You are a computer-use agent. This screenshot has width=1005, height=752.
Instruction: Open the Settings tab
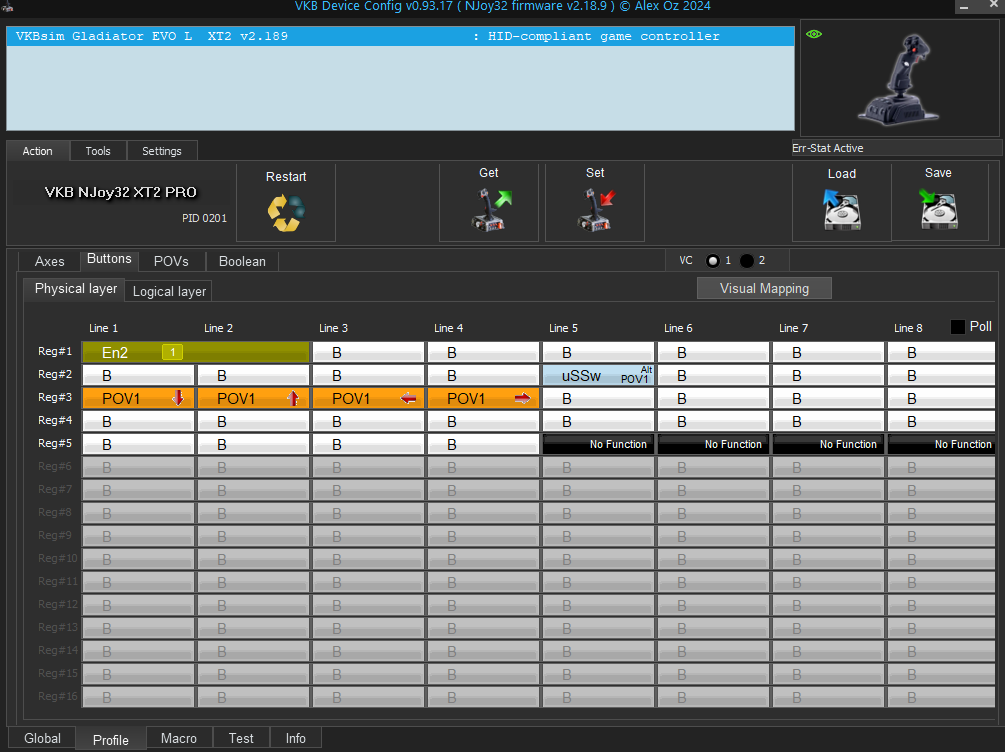pos(162,151)
